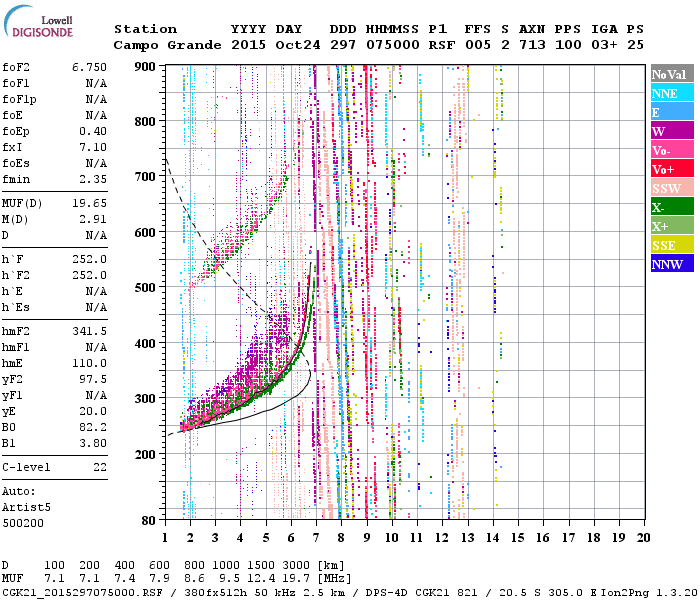Image resolution: width=700 pixels, height=600 pixels.
Task: Click the M(D) value 2.91
Action: click(93, 220)
